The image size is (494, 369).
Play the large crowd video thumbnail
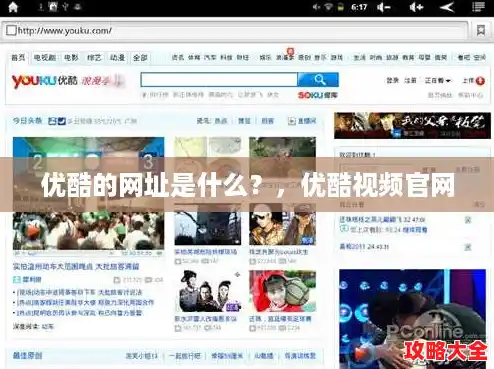(x=88, y=193)
